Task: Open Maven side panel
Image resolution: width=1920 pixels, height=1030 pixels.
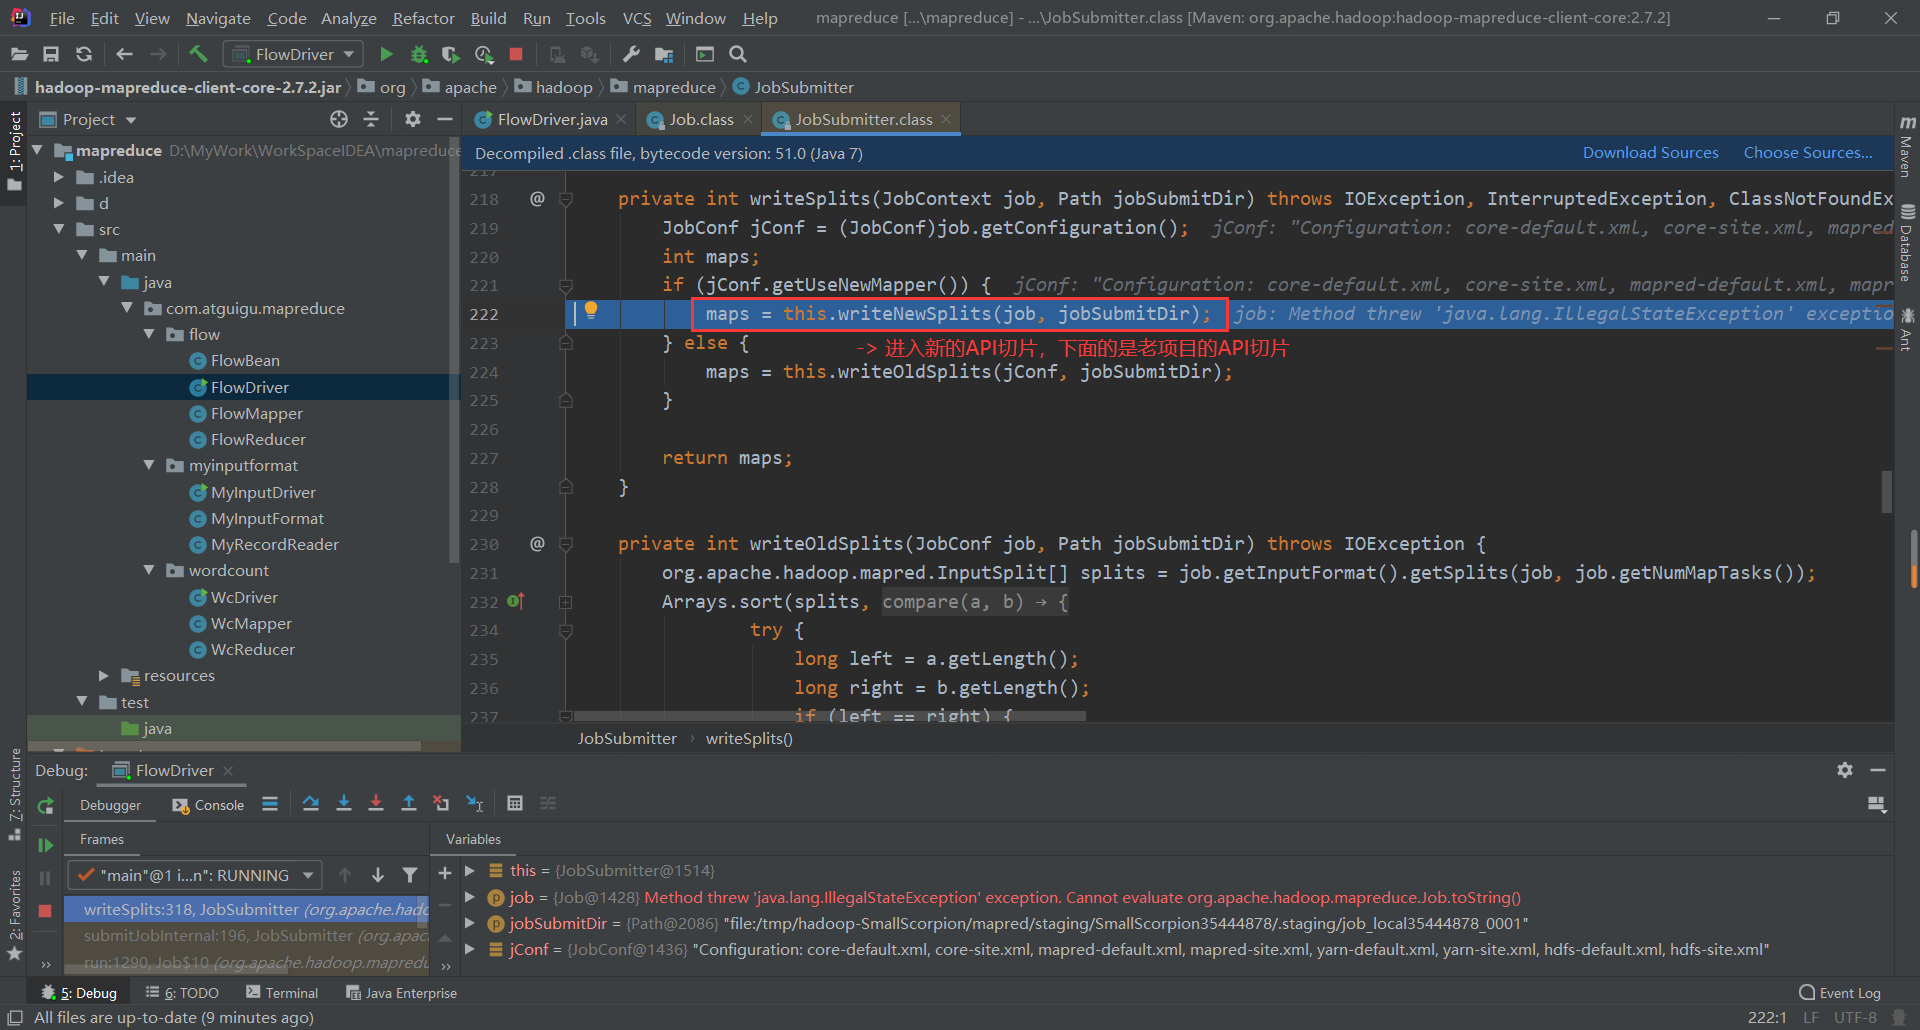Action: coord(1907,147)
